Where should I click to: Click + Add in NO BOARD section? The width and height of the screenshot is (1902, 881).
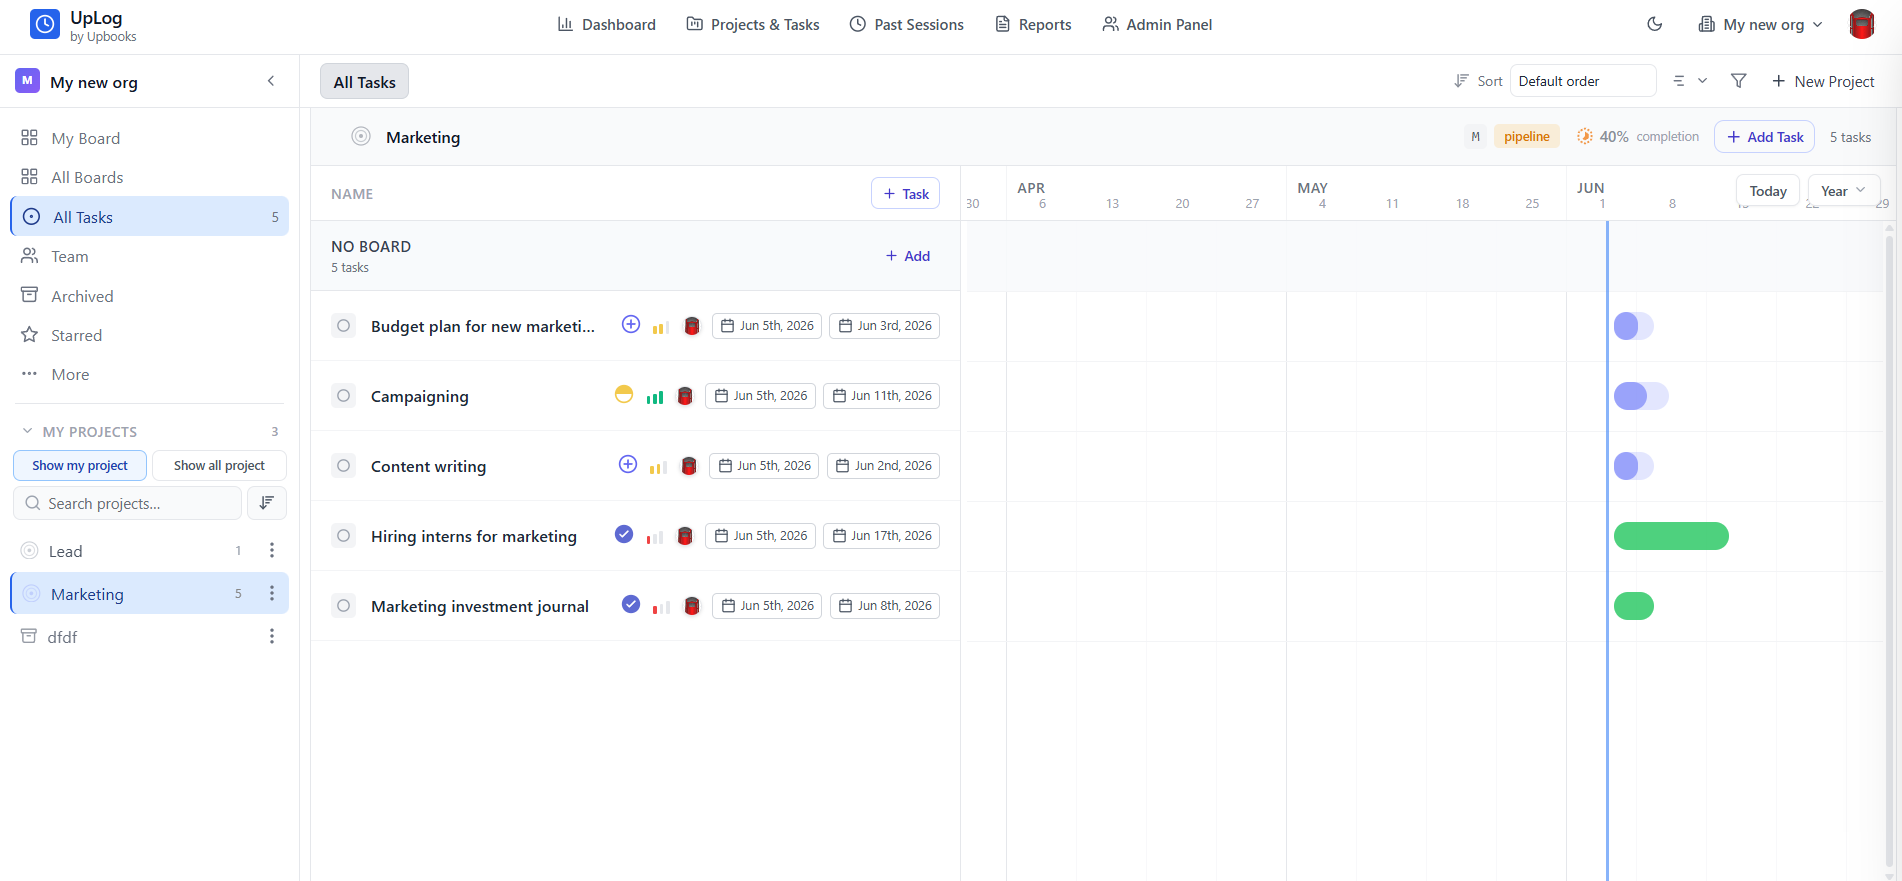[908, 256]
